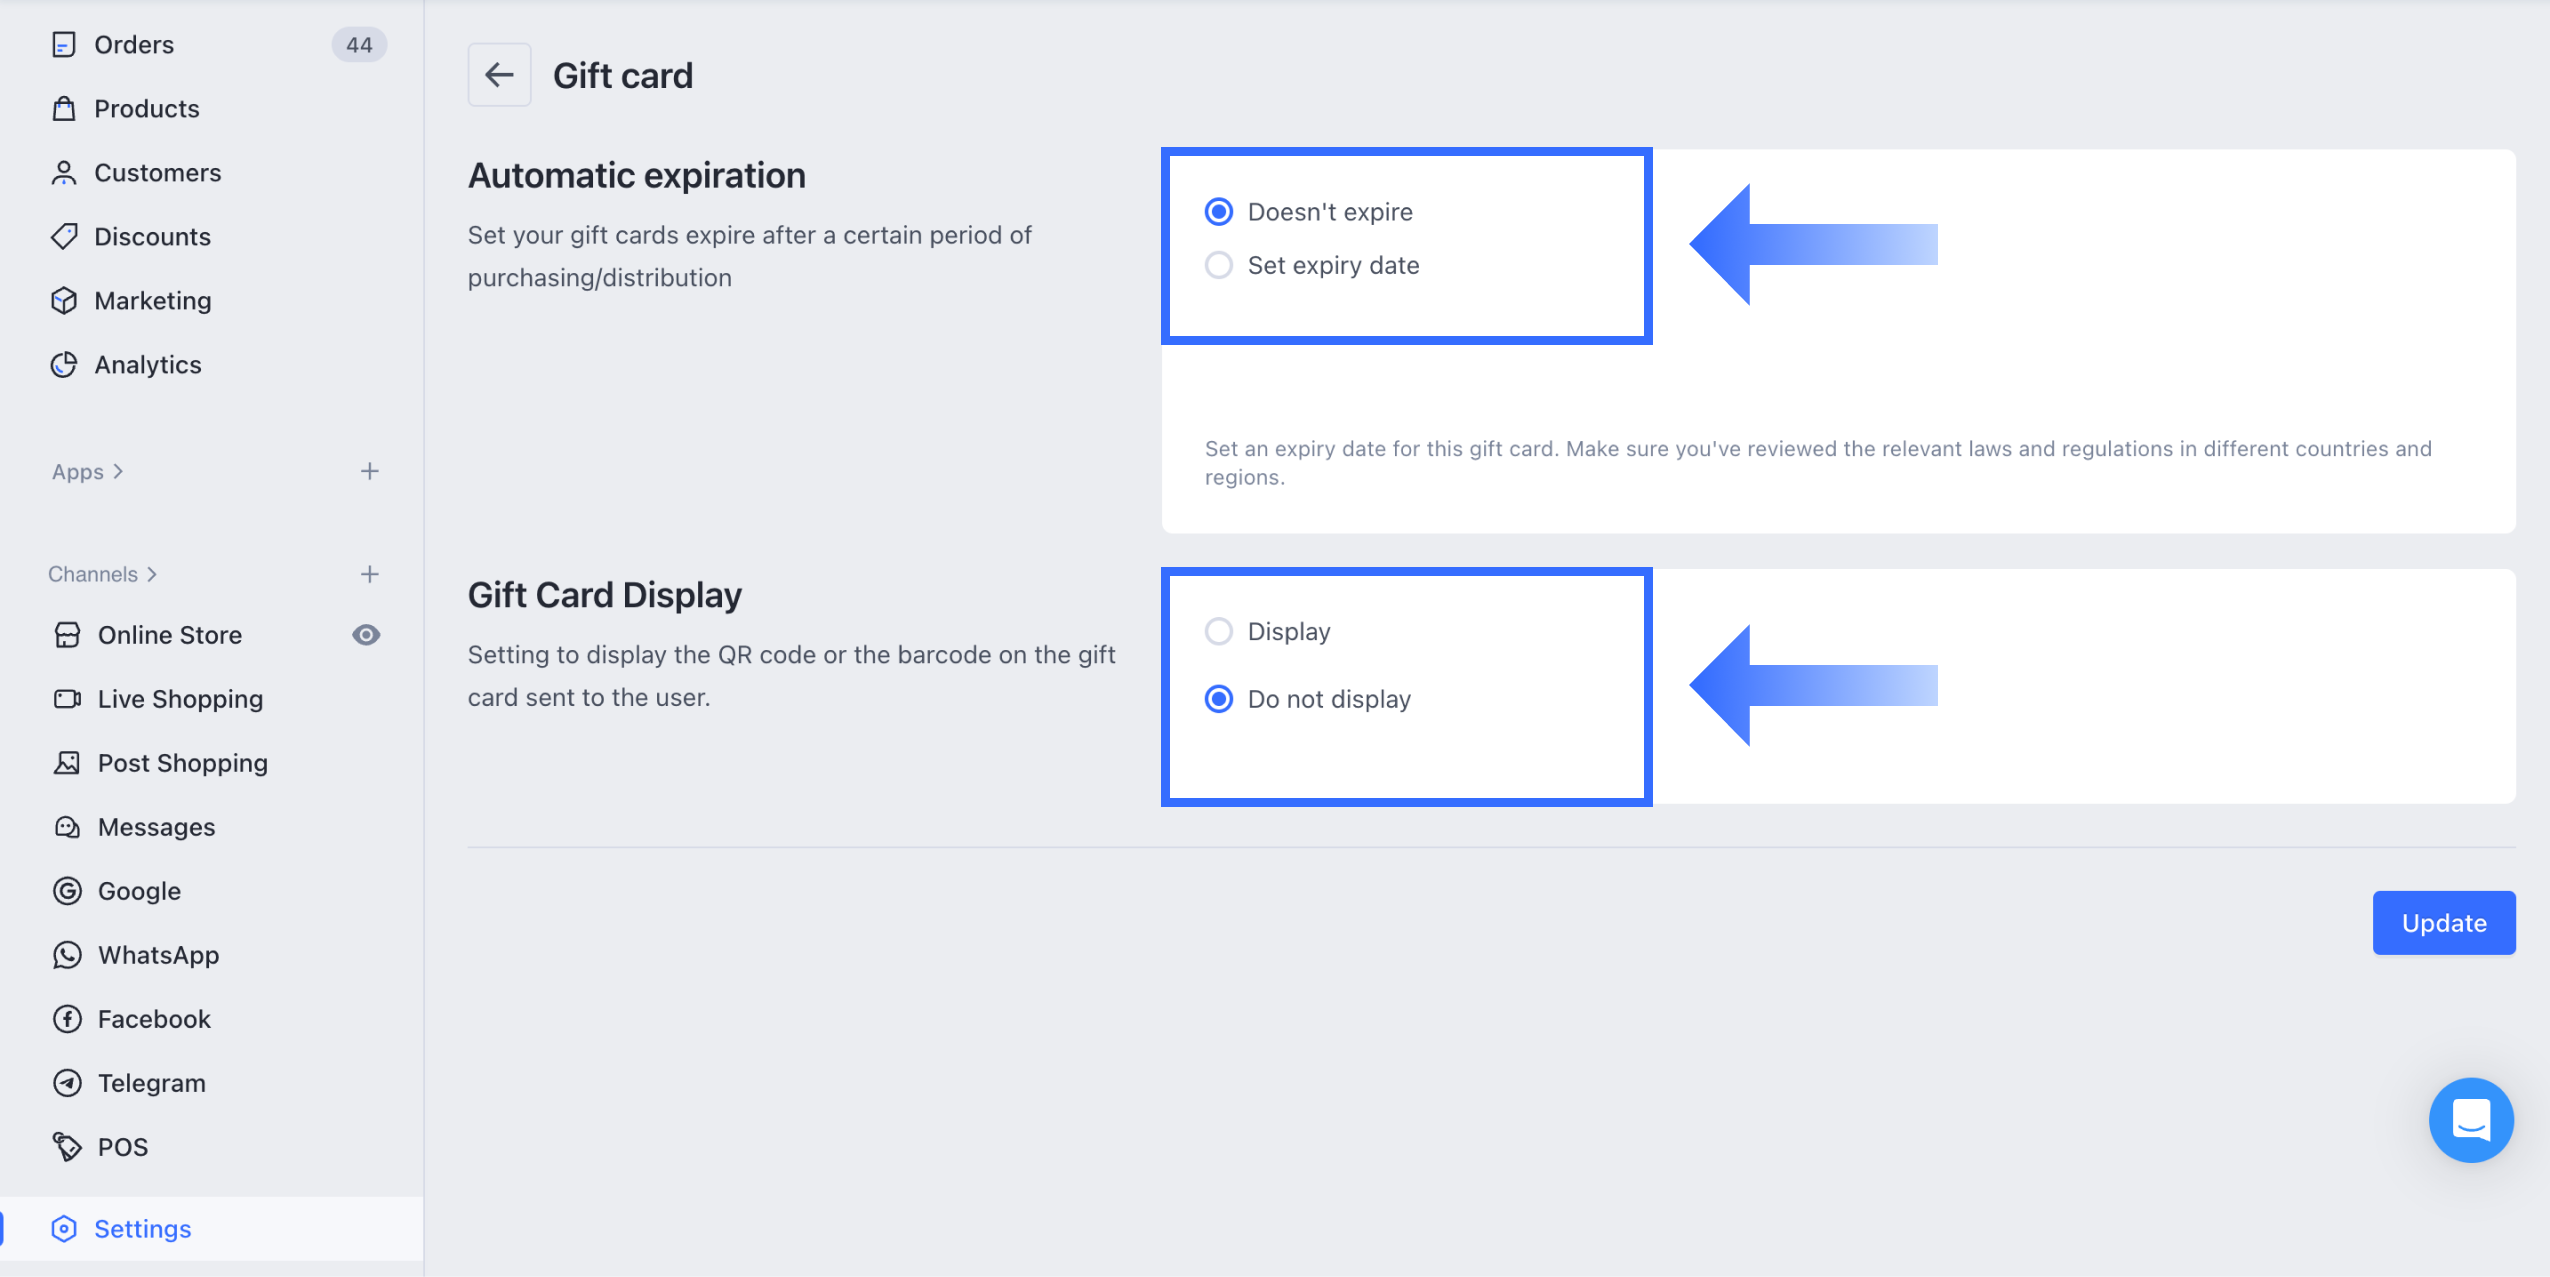Screen dimensions: 2550x1277
Task: Go to Discounts in the sidebar
Action: point(152,237)
